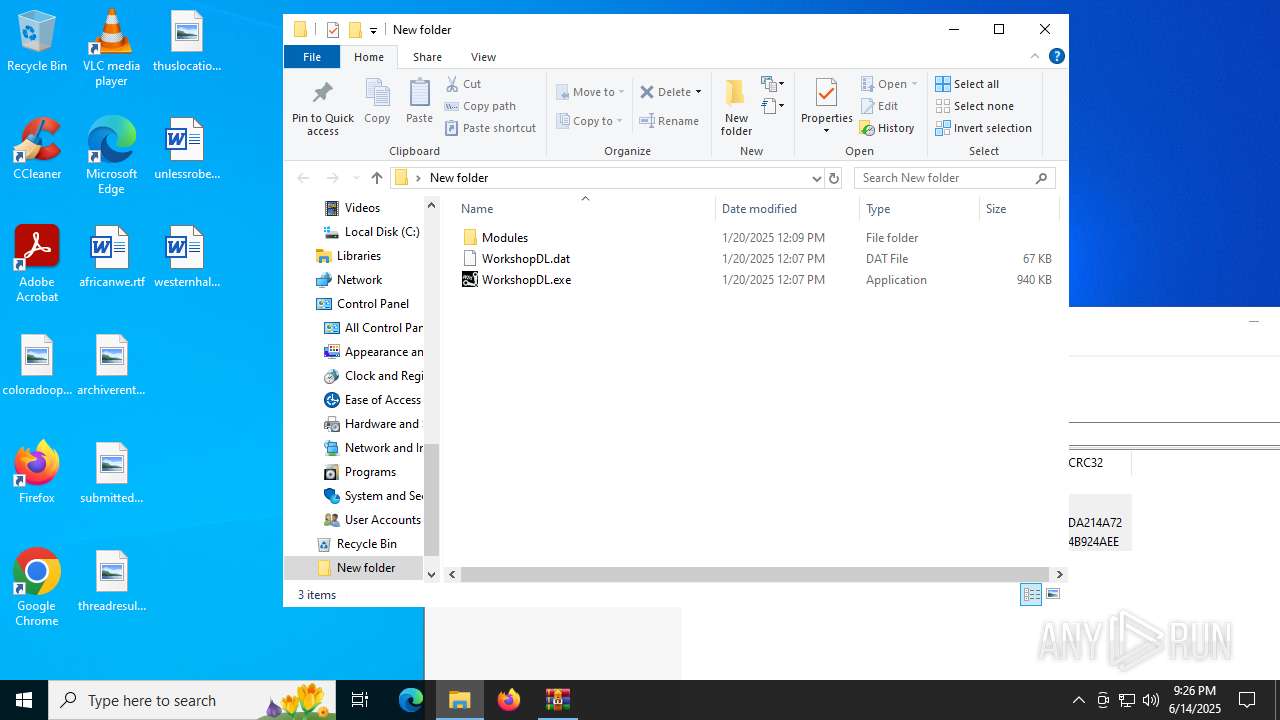The height and width of the screenshot is (720, 1280).
Task: Open Local Disk (C:) in navigation pane
Action: coord(371,232)
